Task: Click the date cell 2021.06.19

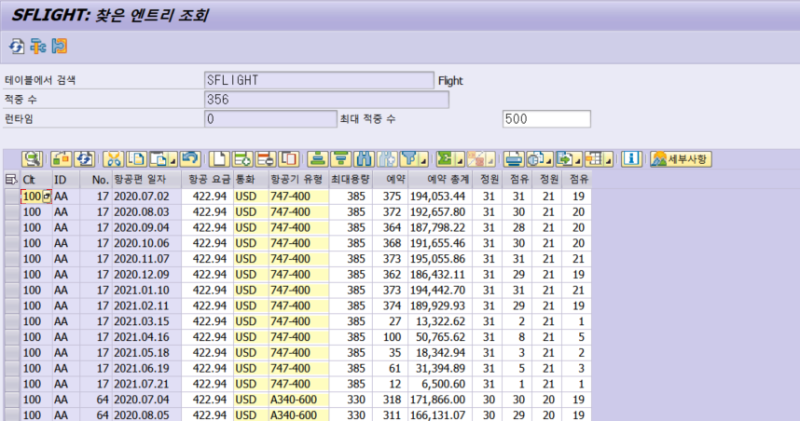Action: (147, 368)
